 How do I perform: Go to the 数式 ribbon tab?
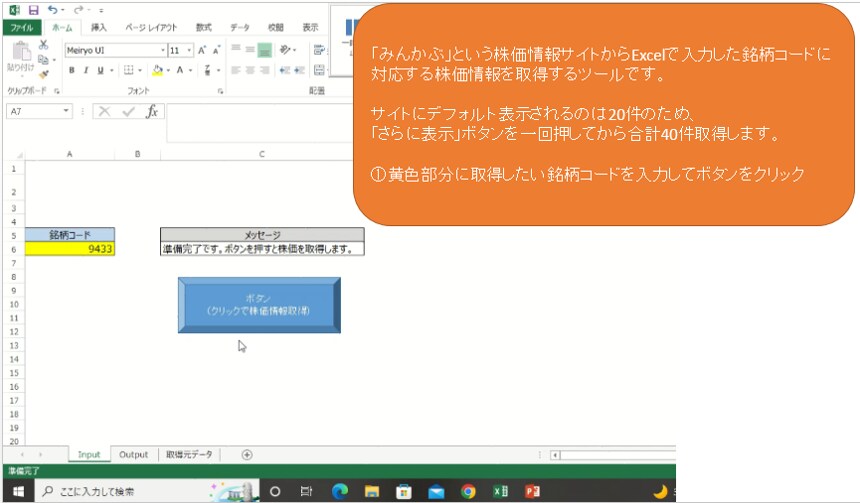203,27
